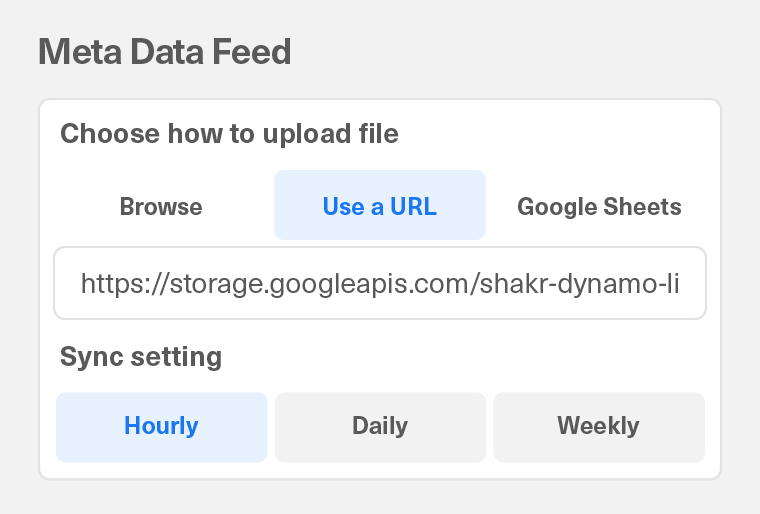Open the Browse file upload tab
The height and width of the screenshot is (514, 760).
click(161, 207)
